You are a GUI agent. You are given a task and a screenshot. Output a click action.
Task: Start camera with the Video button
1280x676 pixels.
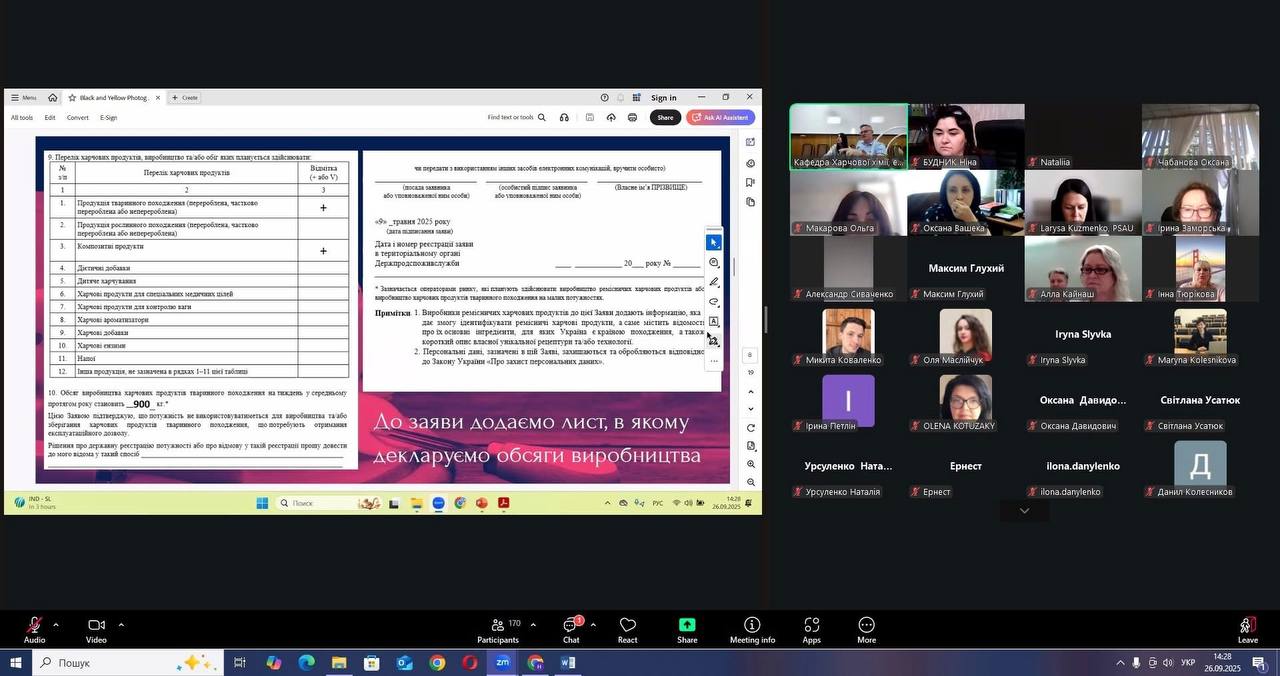click(x=96, y=629)
